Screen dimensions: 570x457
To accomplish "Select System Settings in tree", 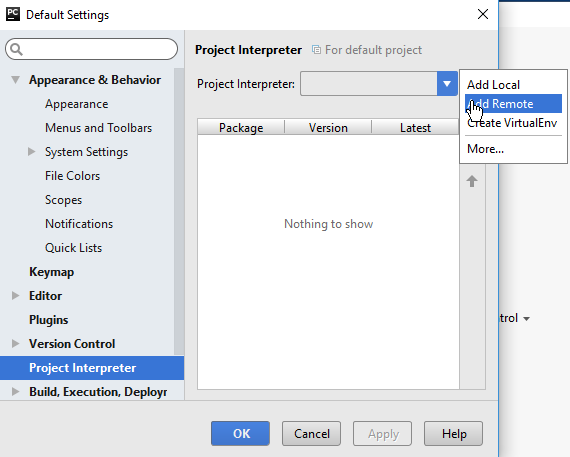I will (x=87, y=152).
